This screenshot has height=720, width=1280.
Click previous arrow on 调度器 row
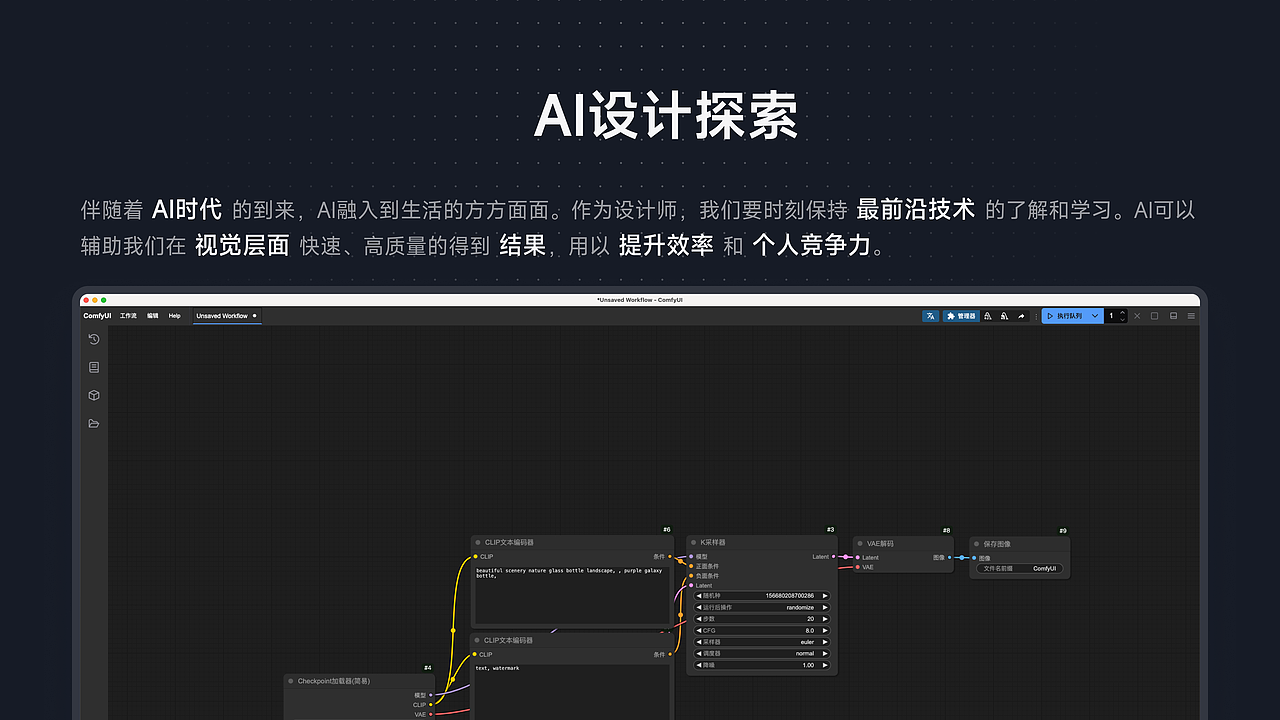coord(699,653)
